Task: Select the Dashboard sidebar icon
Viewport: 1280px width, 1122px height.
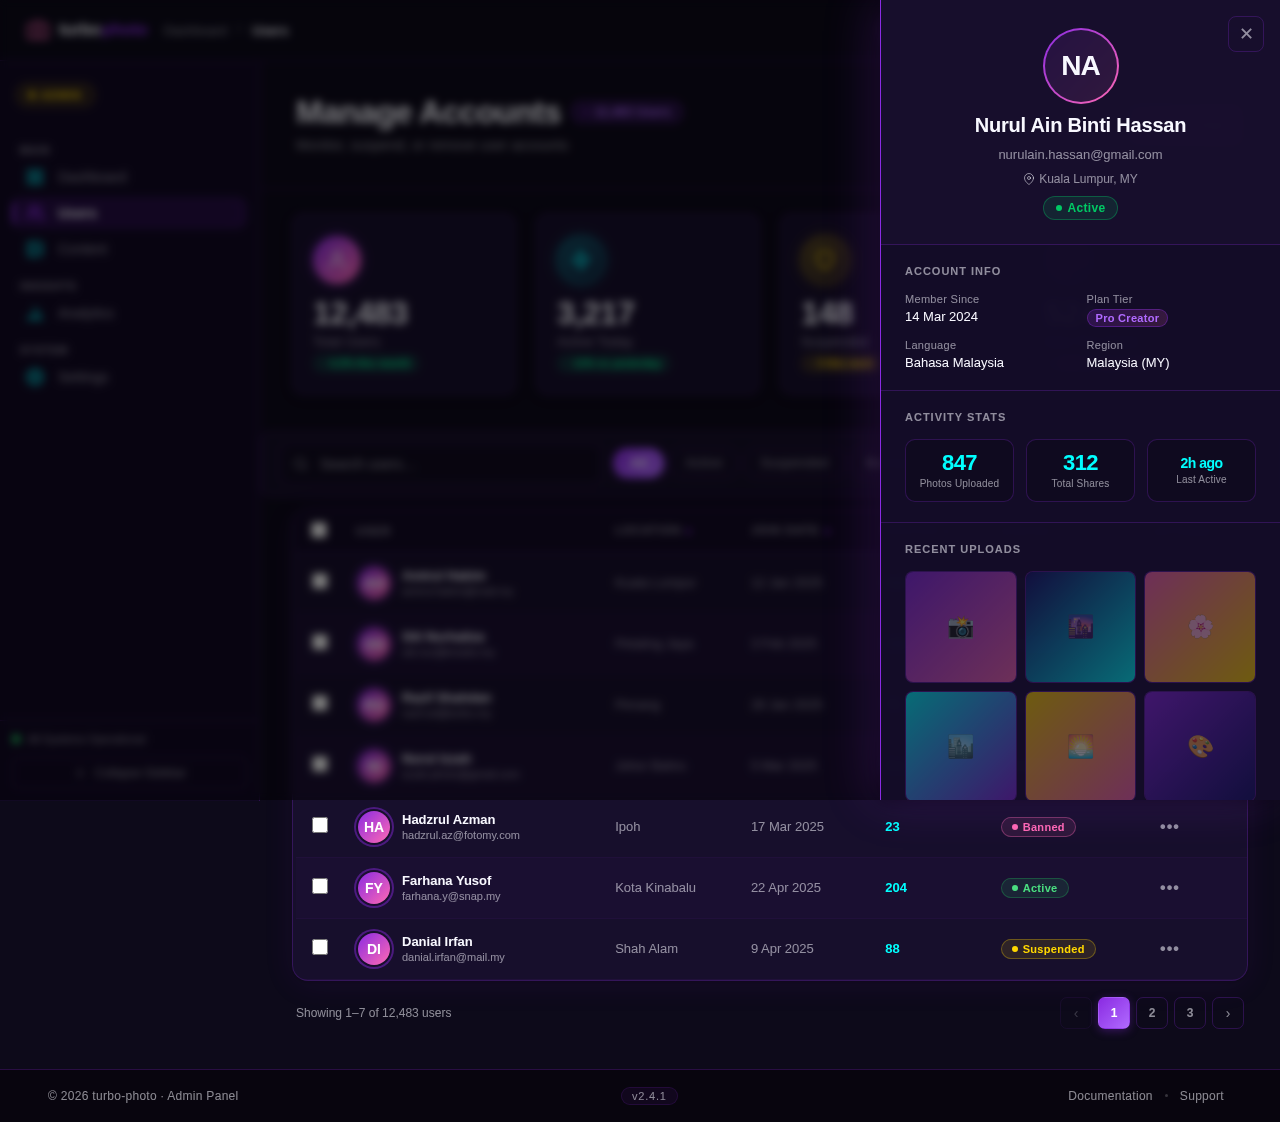Action: [x=33, y=176]
